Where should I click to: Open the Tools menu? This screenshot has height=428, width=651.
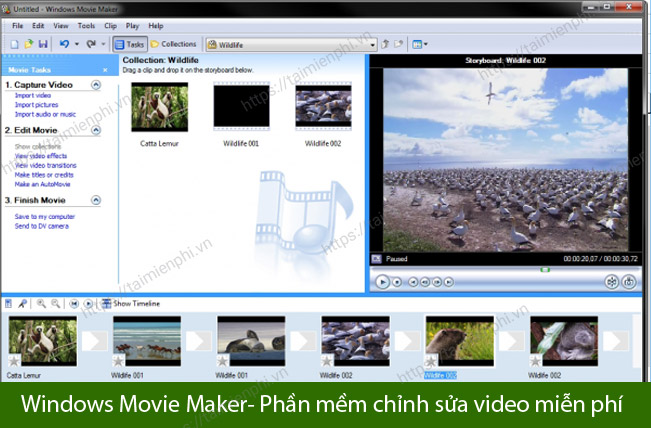[x=86, y=24]
